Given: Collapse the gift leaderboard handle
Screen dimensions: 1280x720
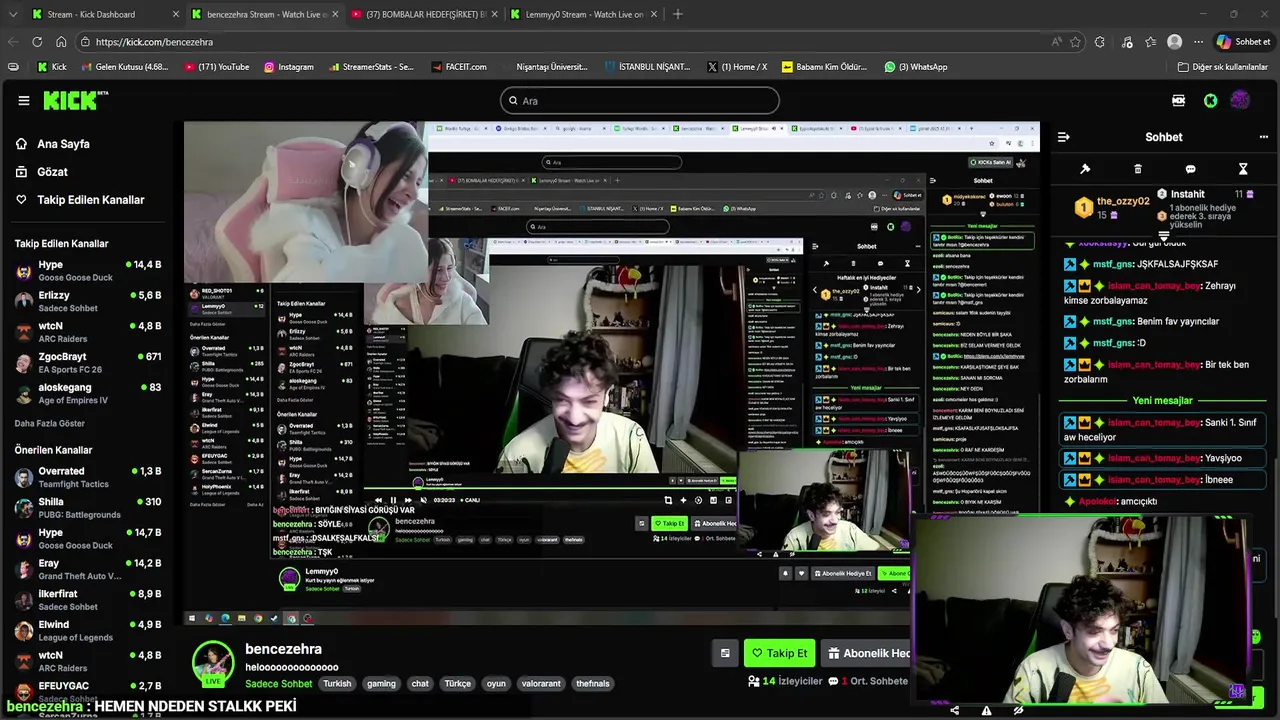Looking at the screenshot, I should click(x=1163, y=237).
